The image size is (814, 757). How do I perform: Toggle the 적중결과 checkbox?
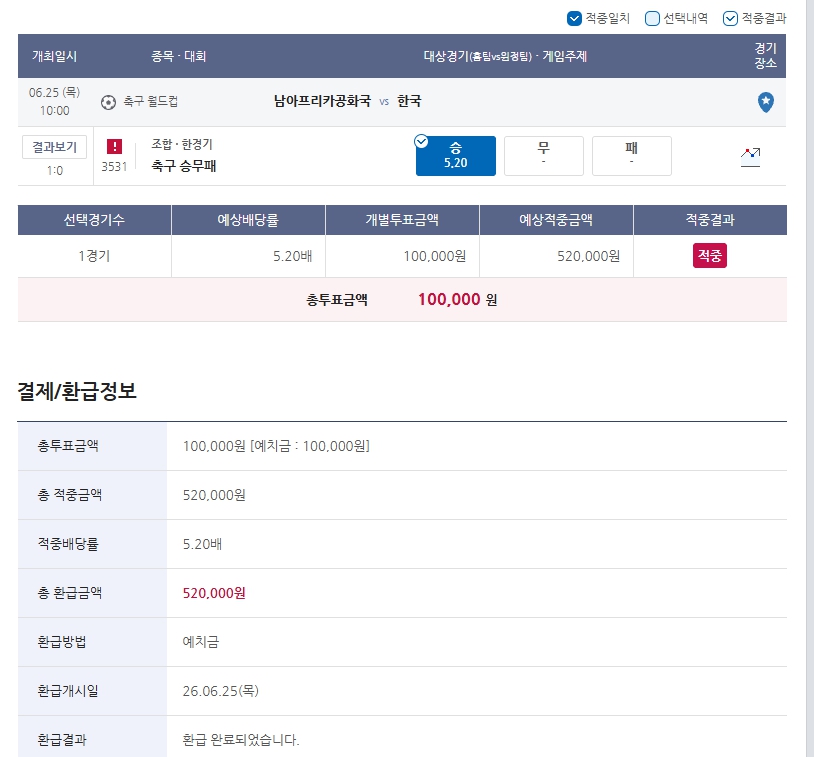click(730, 19)
